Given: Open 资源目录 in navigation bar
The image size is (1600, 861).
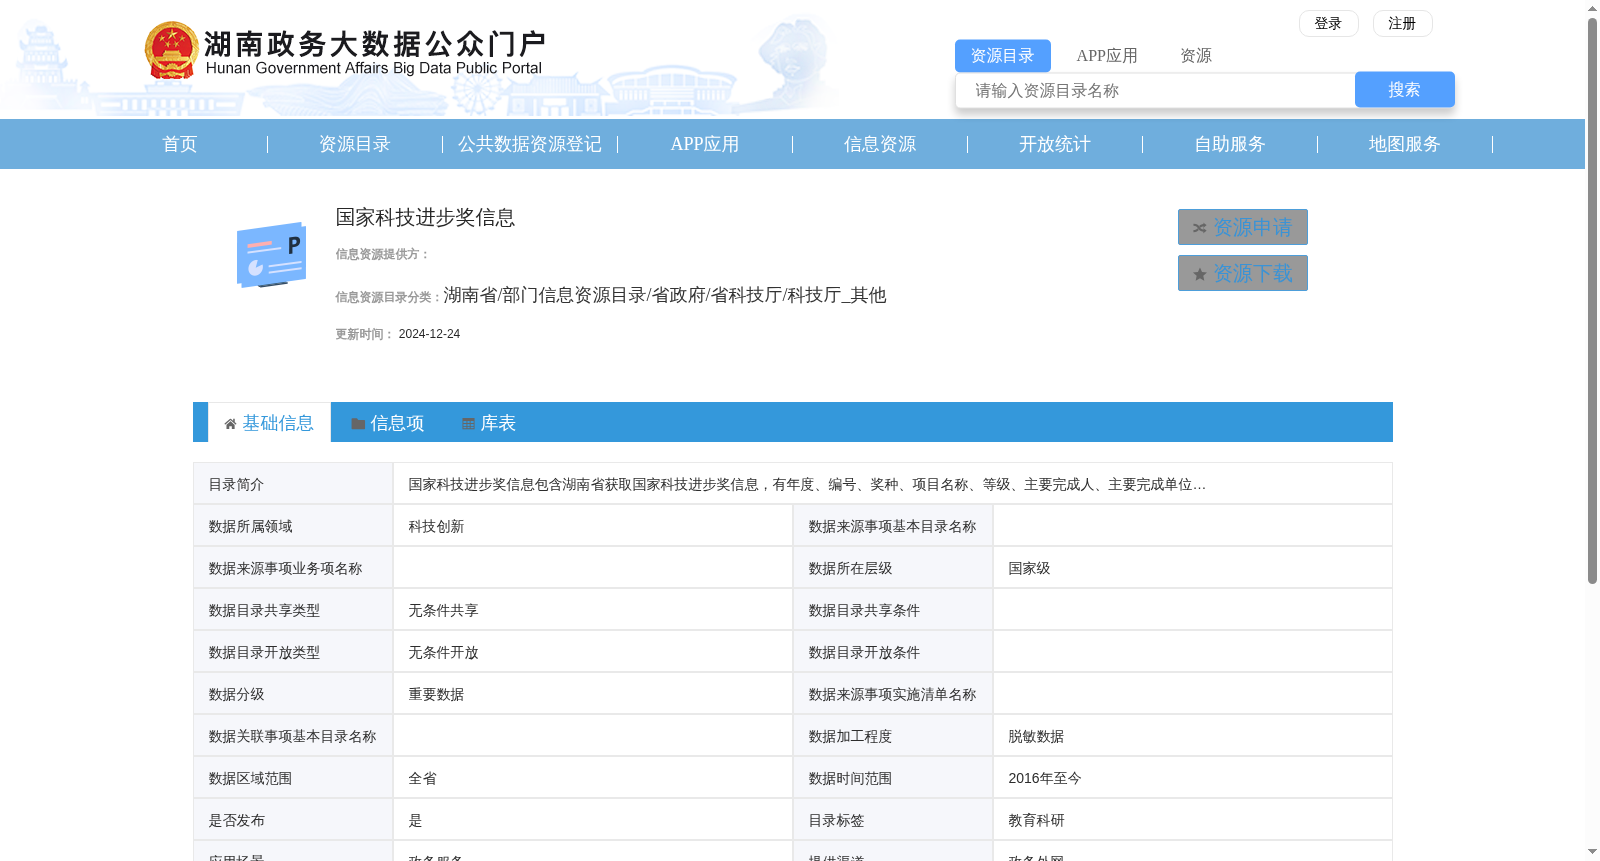Looking at the screenshot, I should pos(355,144).
